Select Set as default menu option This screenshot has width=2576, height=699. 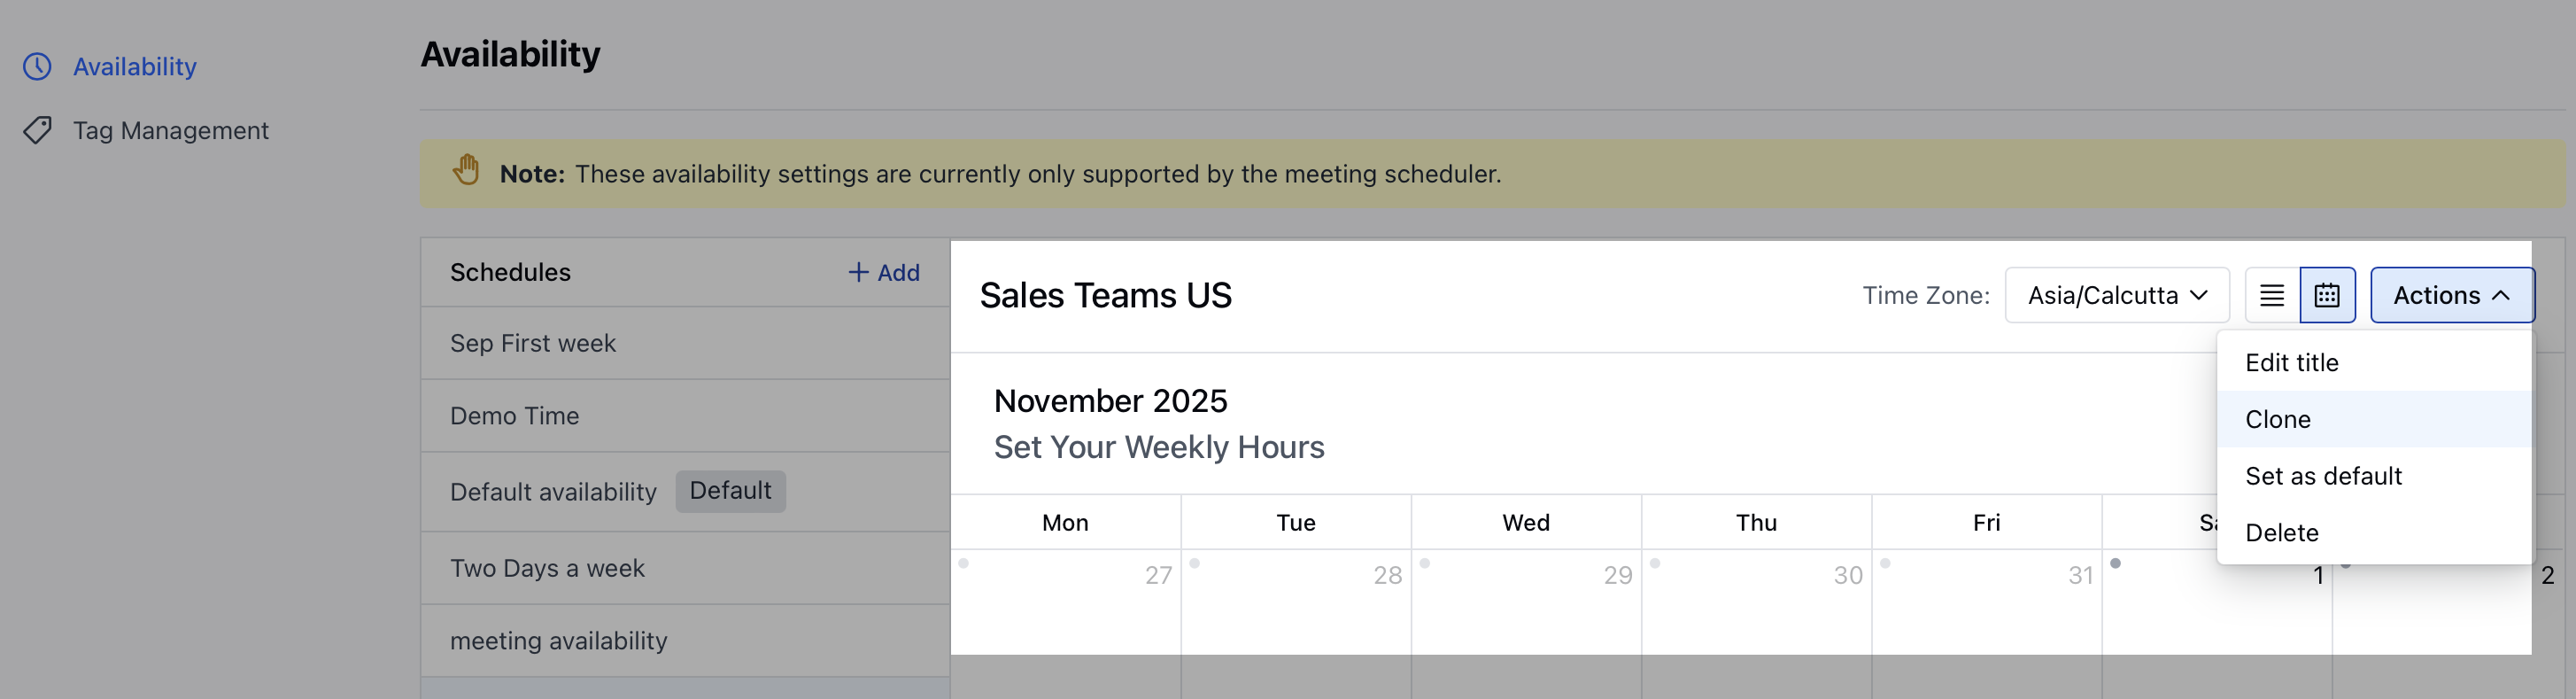coord(2322,476)
